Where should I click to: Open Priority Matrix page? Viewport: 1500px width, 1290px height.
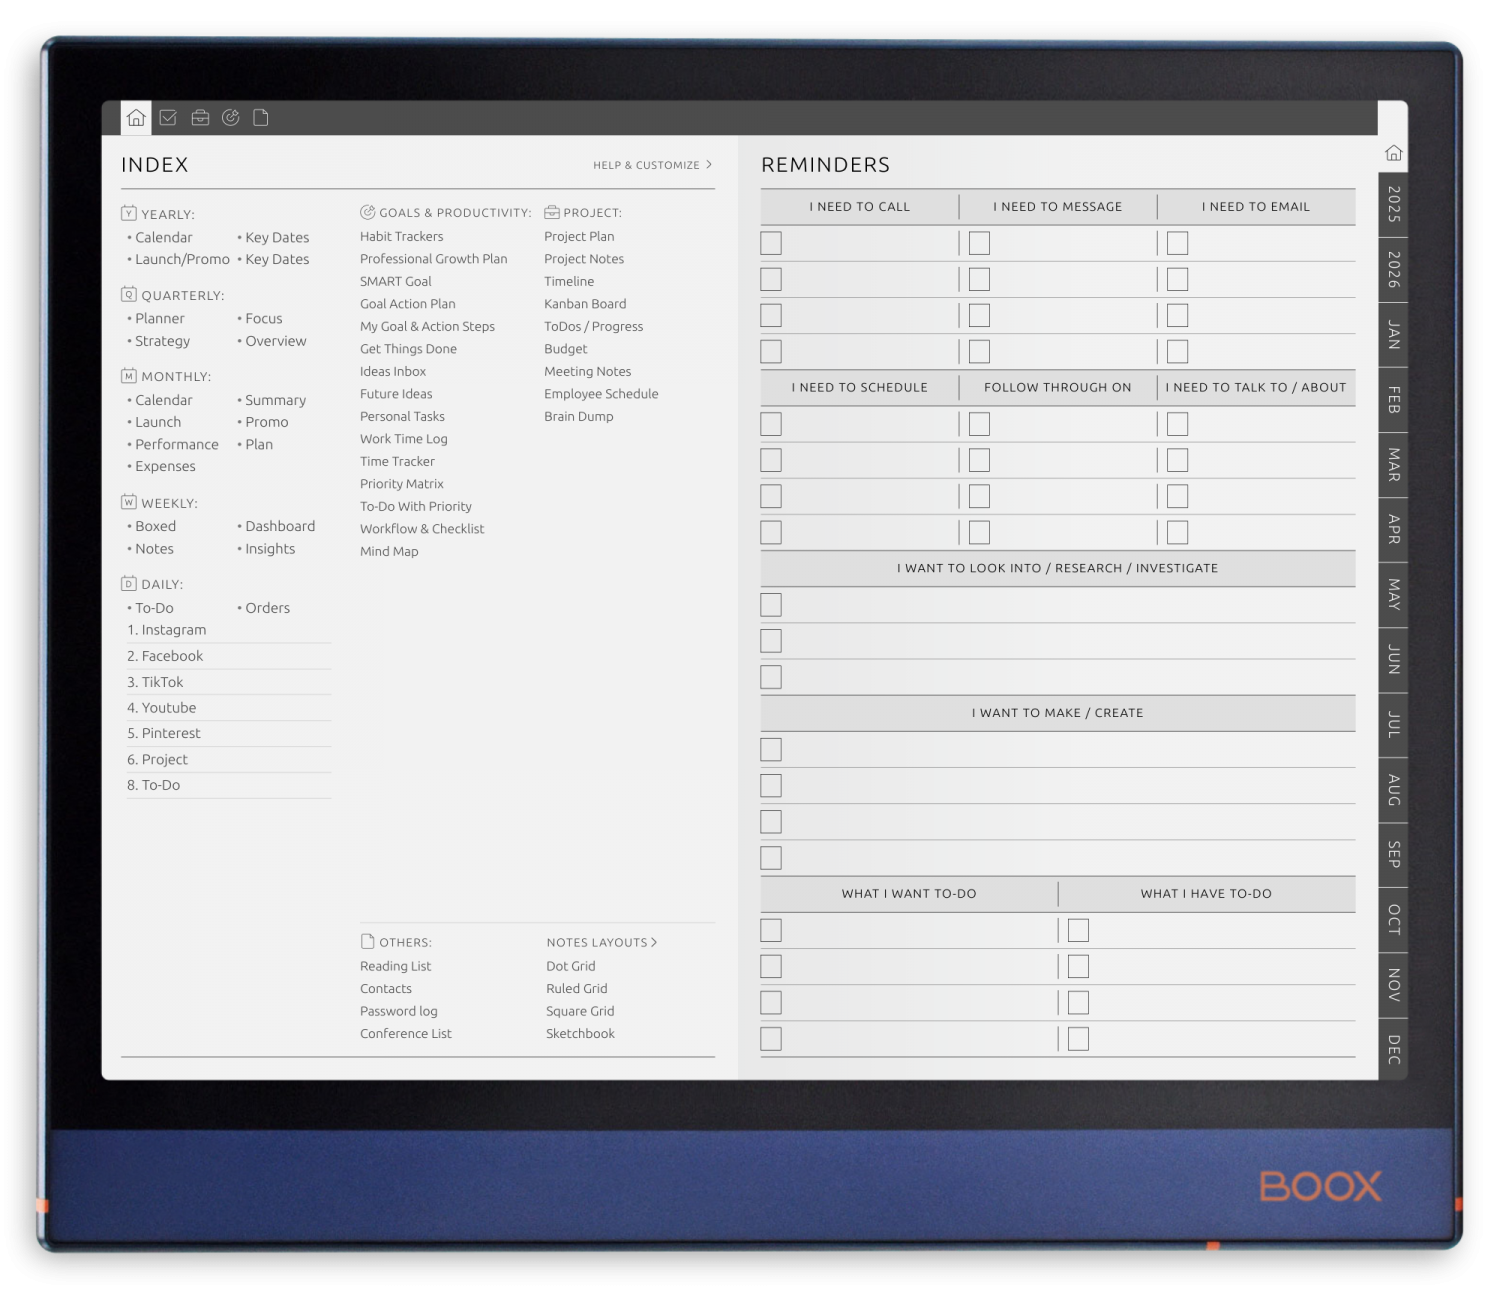click(x=401, y=484)
